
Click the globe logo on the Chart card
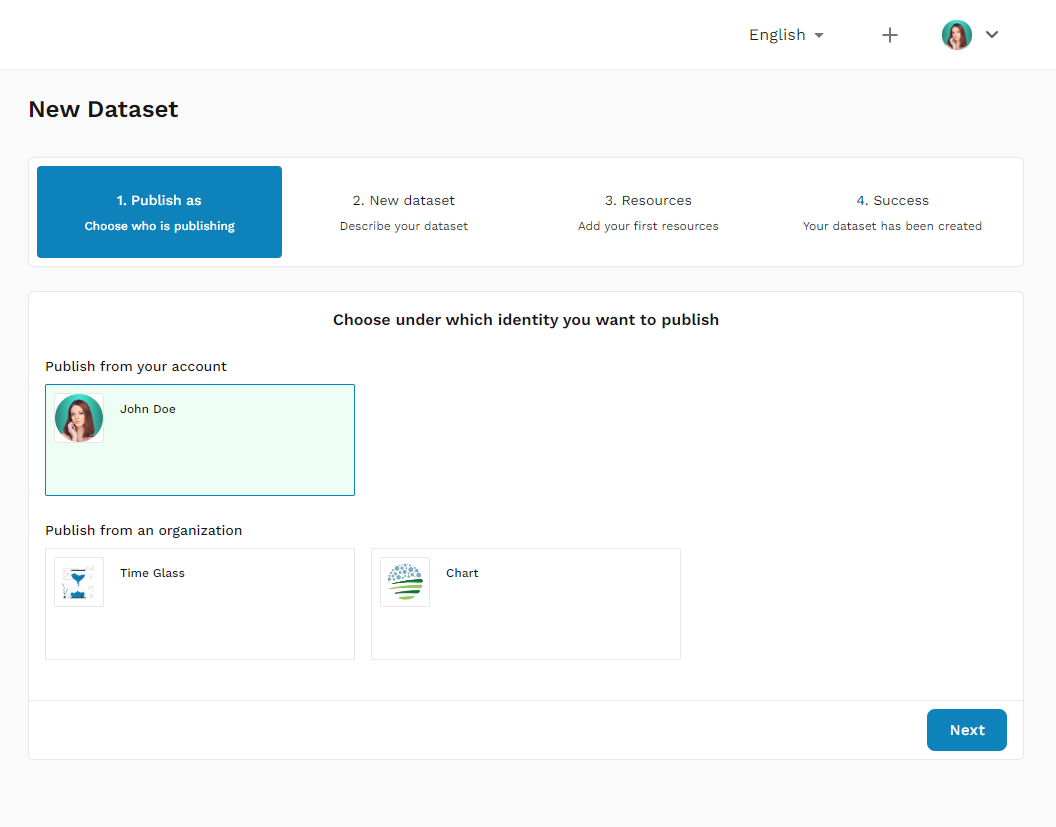(404, 581)
